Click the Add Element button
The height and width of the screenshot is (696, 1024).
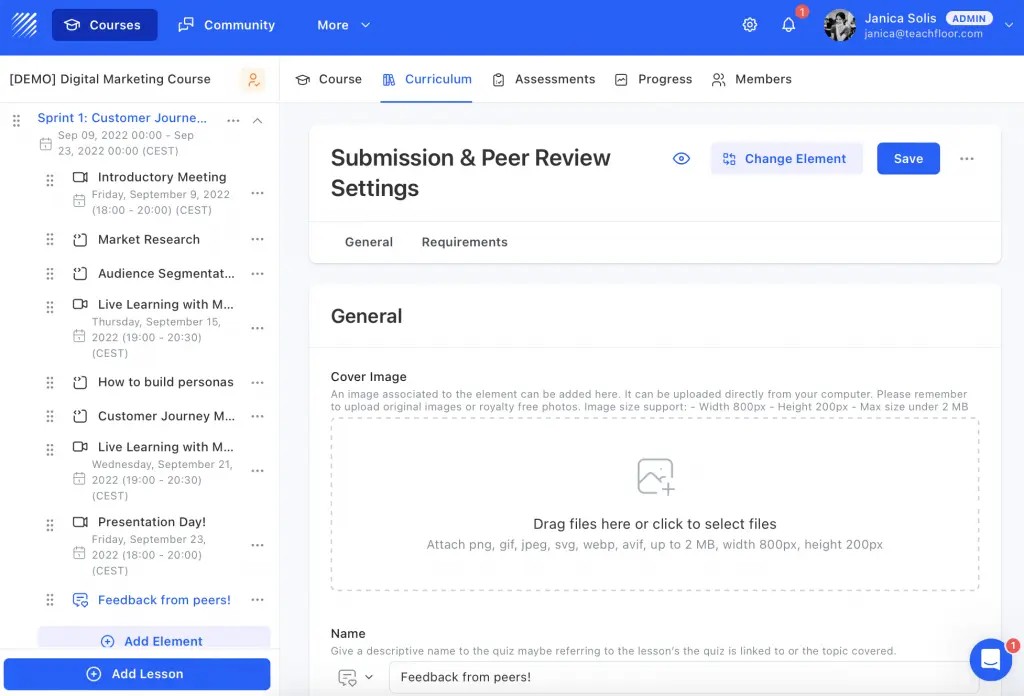coord(154,638)
